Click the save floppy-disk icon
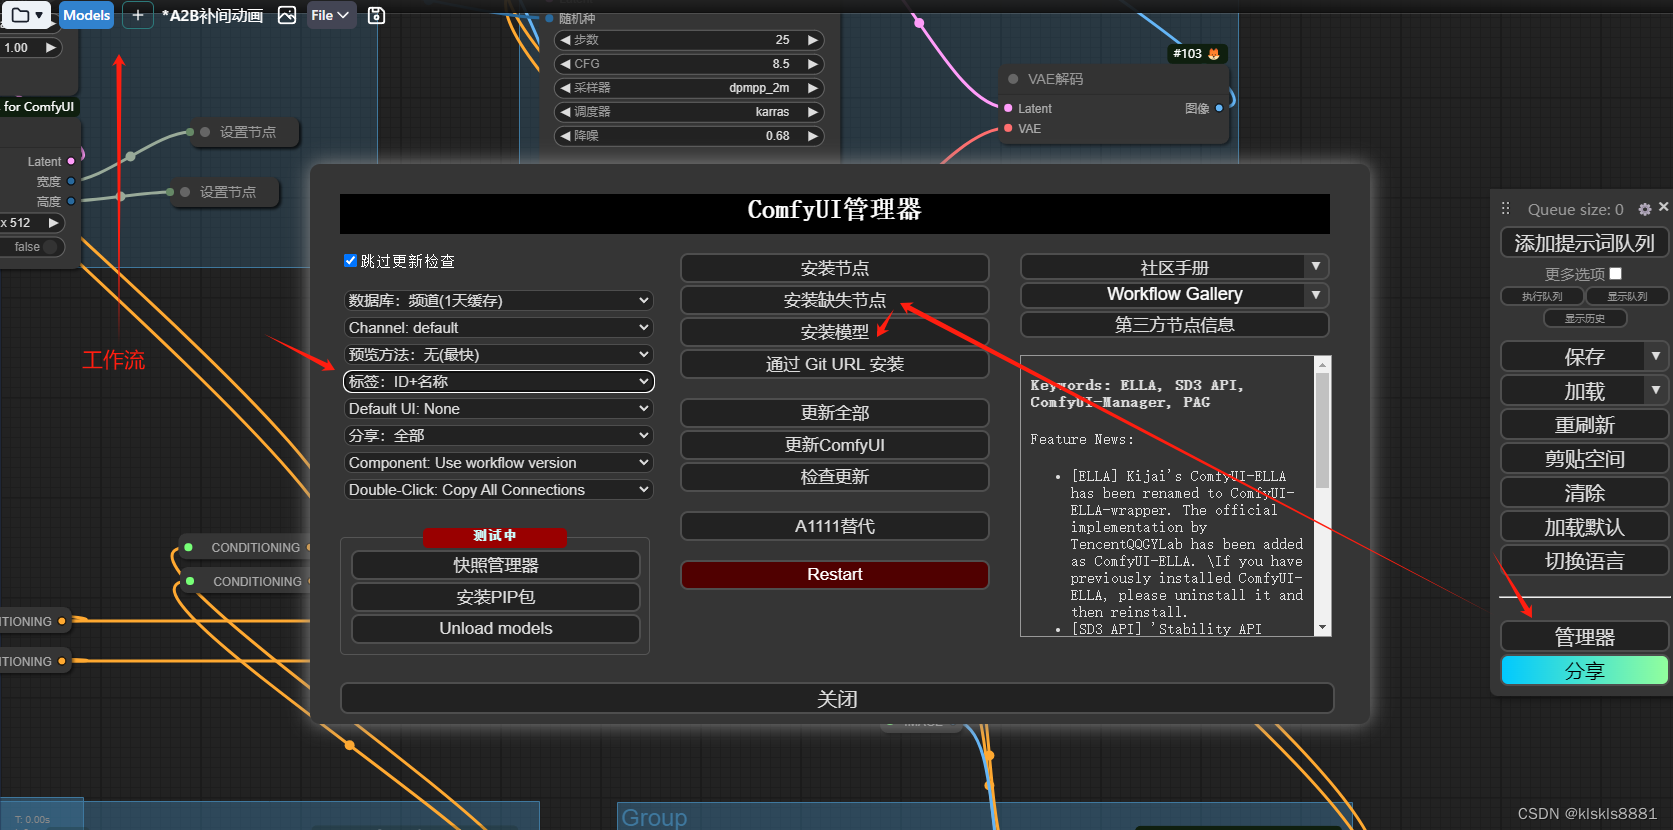Viewport: 1673px width, 830px height. [x=376, y=15]
